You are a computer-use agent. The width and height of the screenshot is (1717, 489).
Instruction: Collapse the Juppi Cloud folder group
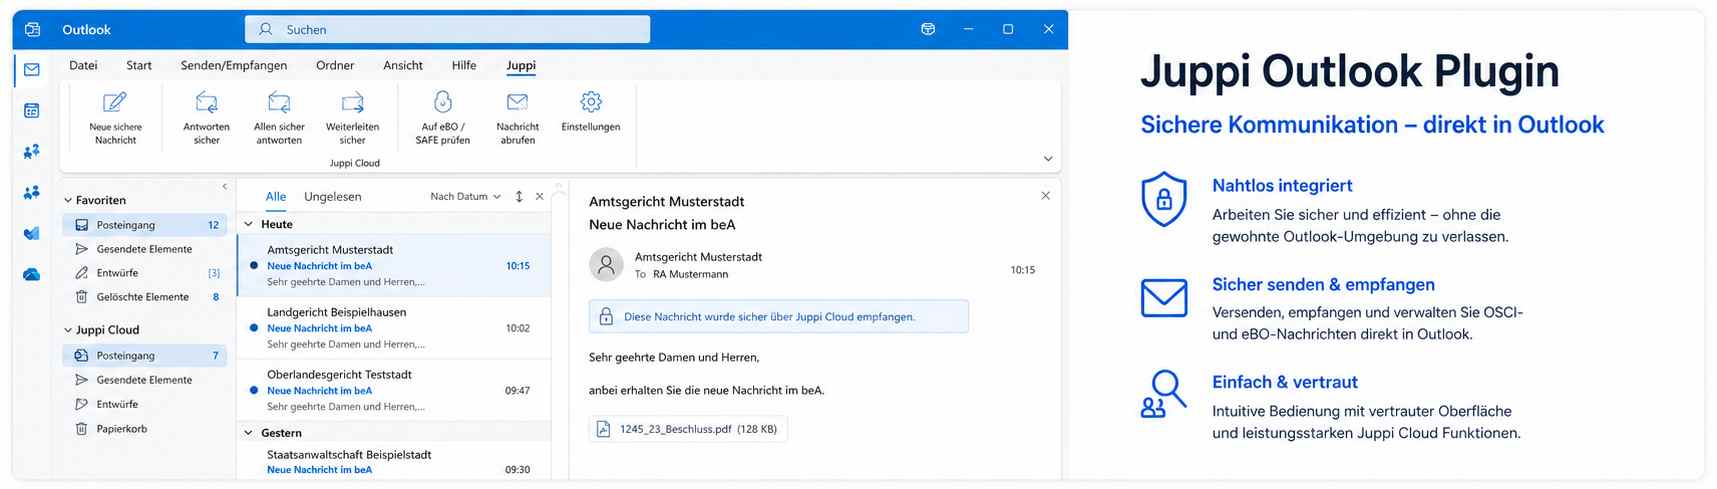tap(68, 330)
